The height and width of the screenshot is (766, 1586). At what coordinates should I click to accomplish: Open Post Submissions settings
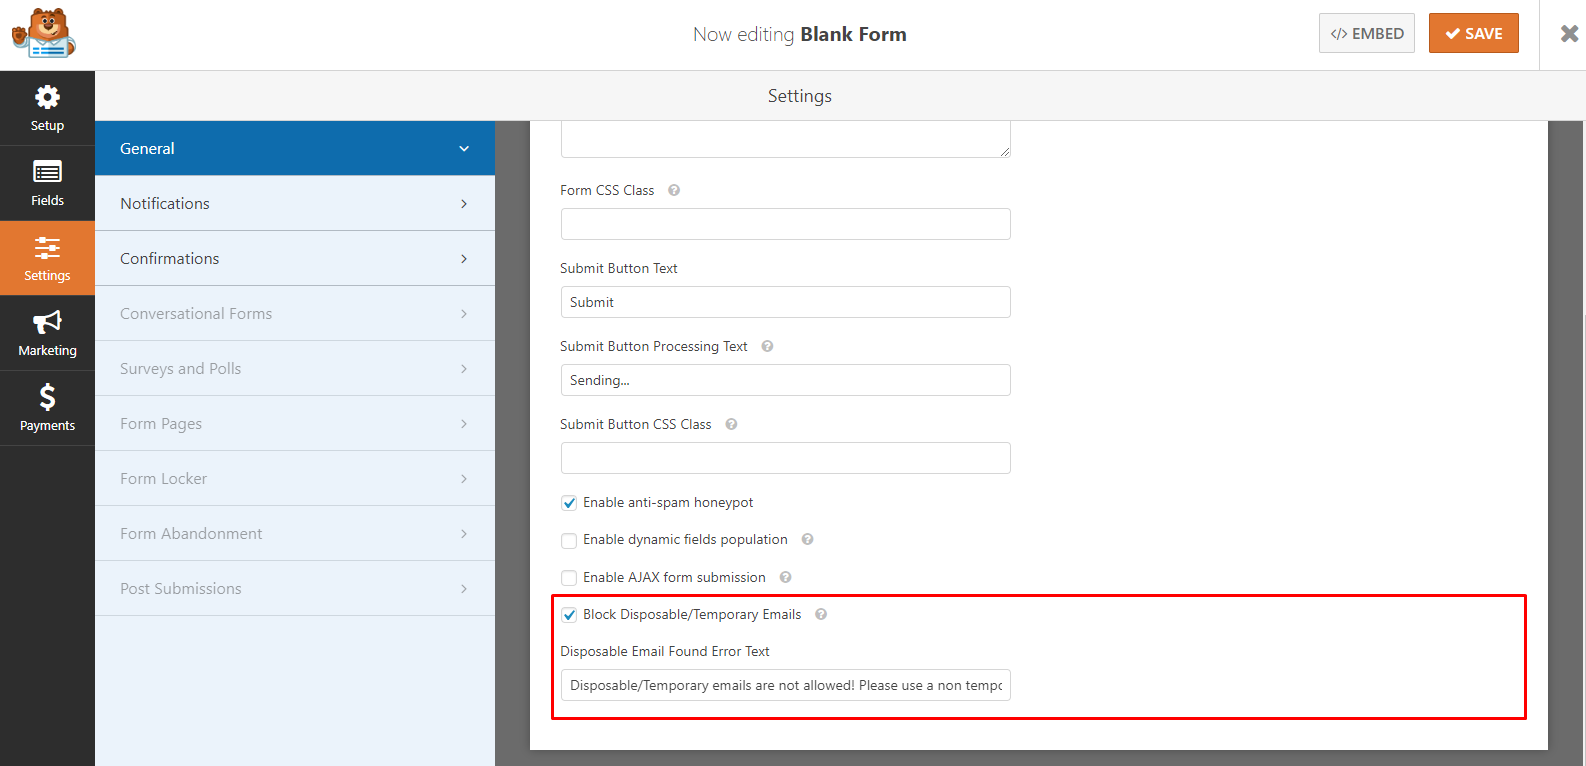pyautogui.click(x=295, y=588)
